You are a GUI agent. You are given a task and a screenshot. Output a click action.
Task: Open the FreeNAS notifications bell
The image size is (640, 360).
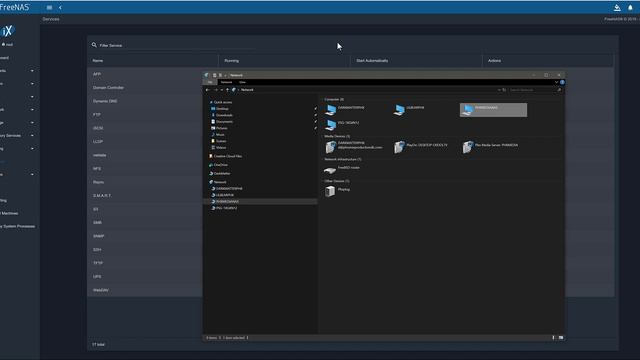(x=630, y=7)
